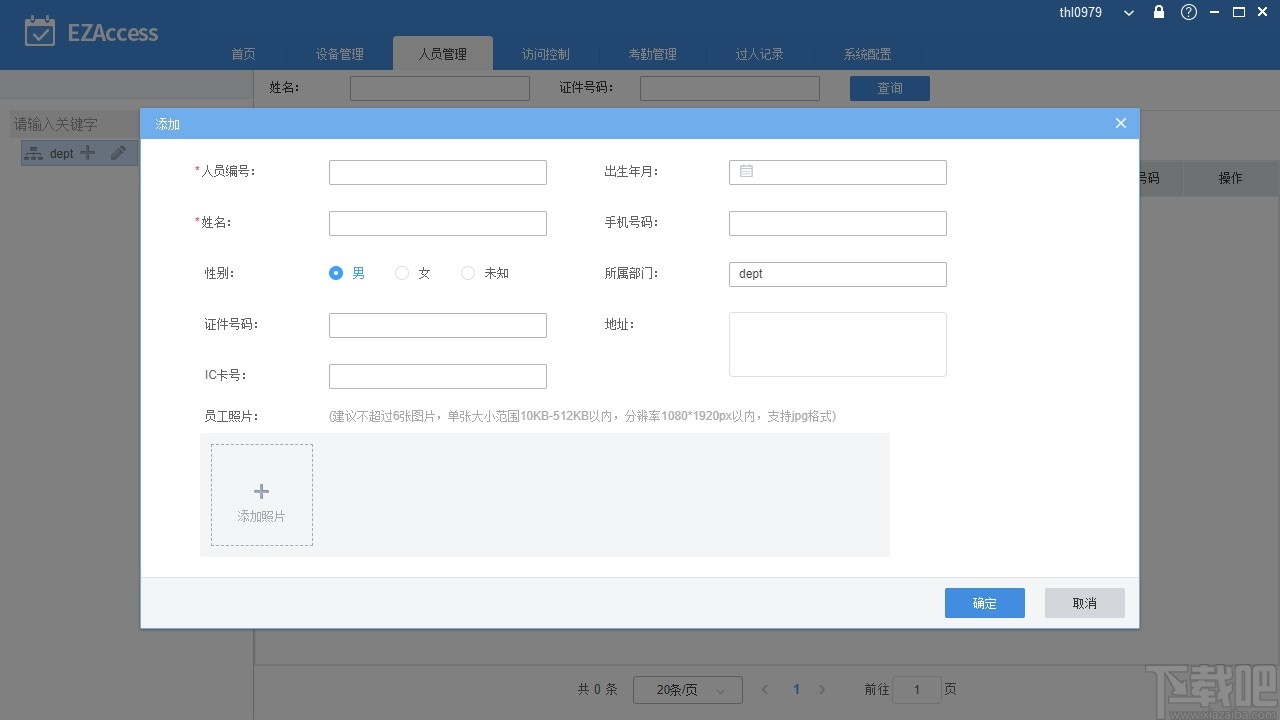Viewport: 1280px width, 720px height.
Task: Click the 取消 cancel button
Action: [1084, 602]
